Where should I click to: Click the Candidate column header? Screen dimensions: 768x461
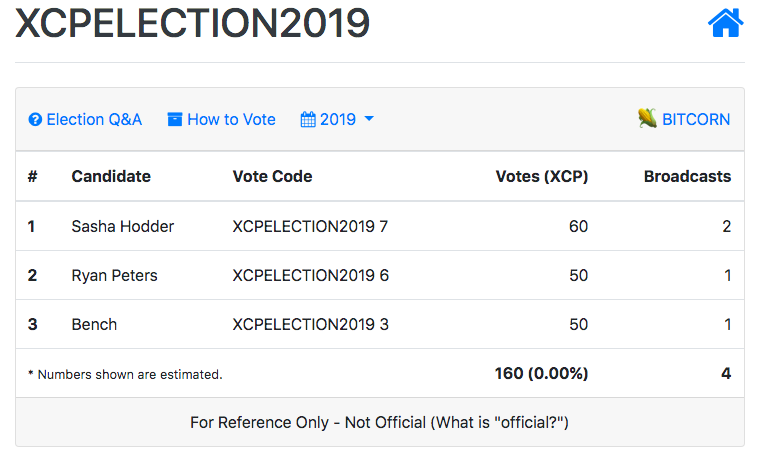tap(111, 176)
